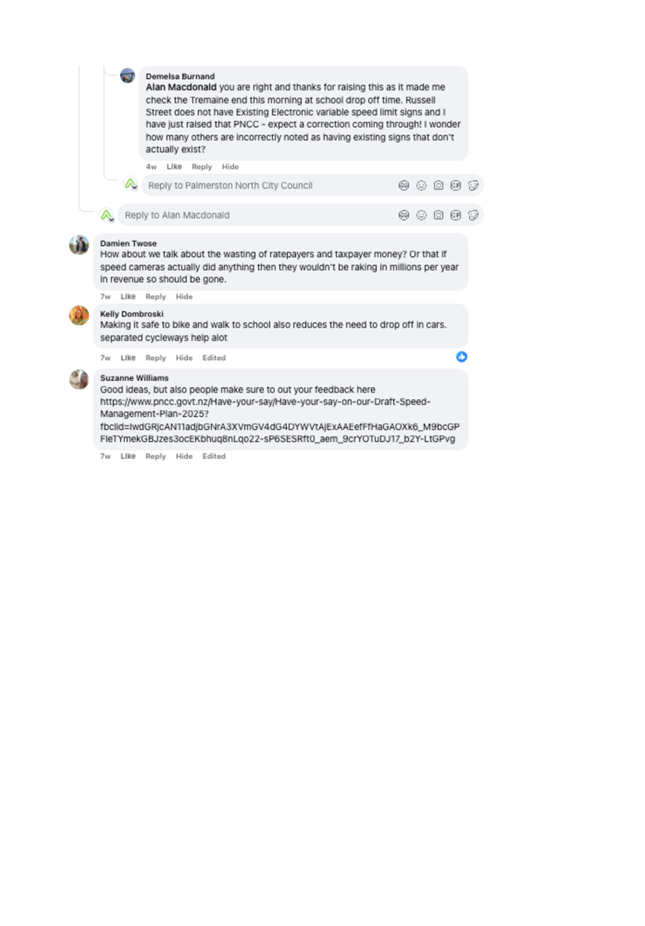The height and width of the screenshot is (926, 645).
Task: Like Damien Twose's comment
Action: [128, 296]
